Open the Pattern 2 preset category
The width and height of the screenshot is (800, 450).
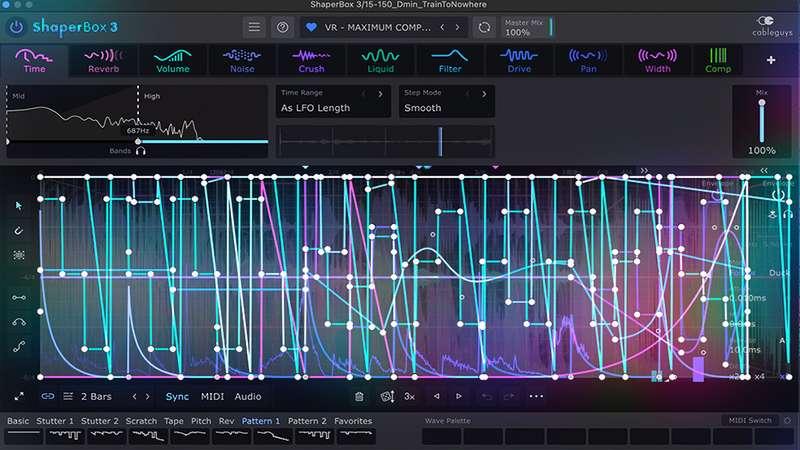click(x=307, y=421)
